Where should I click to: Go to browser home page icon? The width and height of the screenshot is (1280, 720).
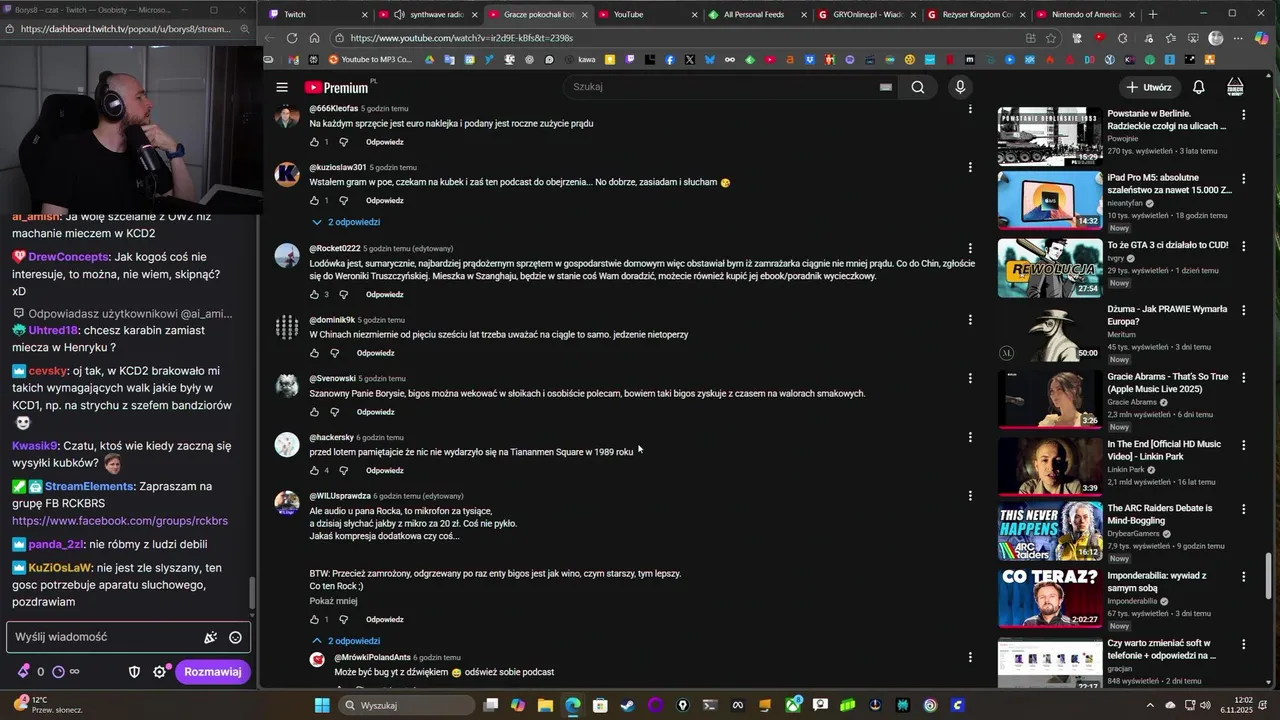click(x=314, y=38)
